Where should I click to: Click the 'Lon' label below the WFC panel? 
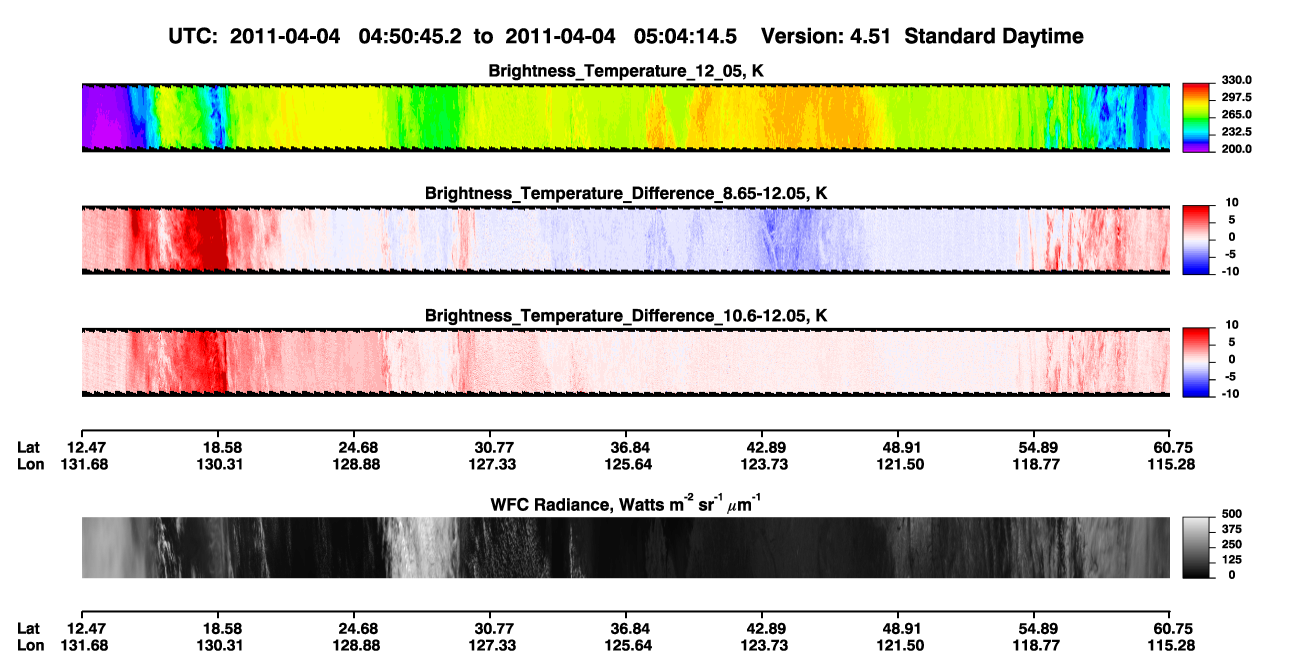(30, 646)
